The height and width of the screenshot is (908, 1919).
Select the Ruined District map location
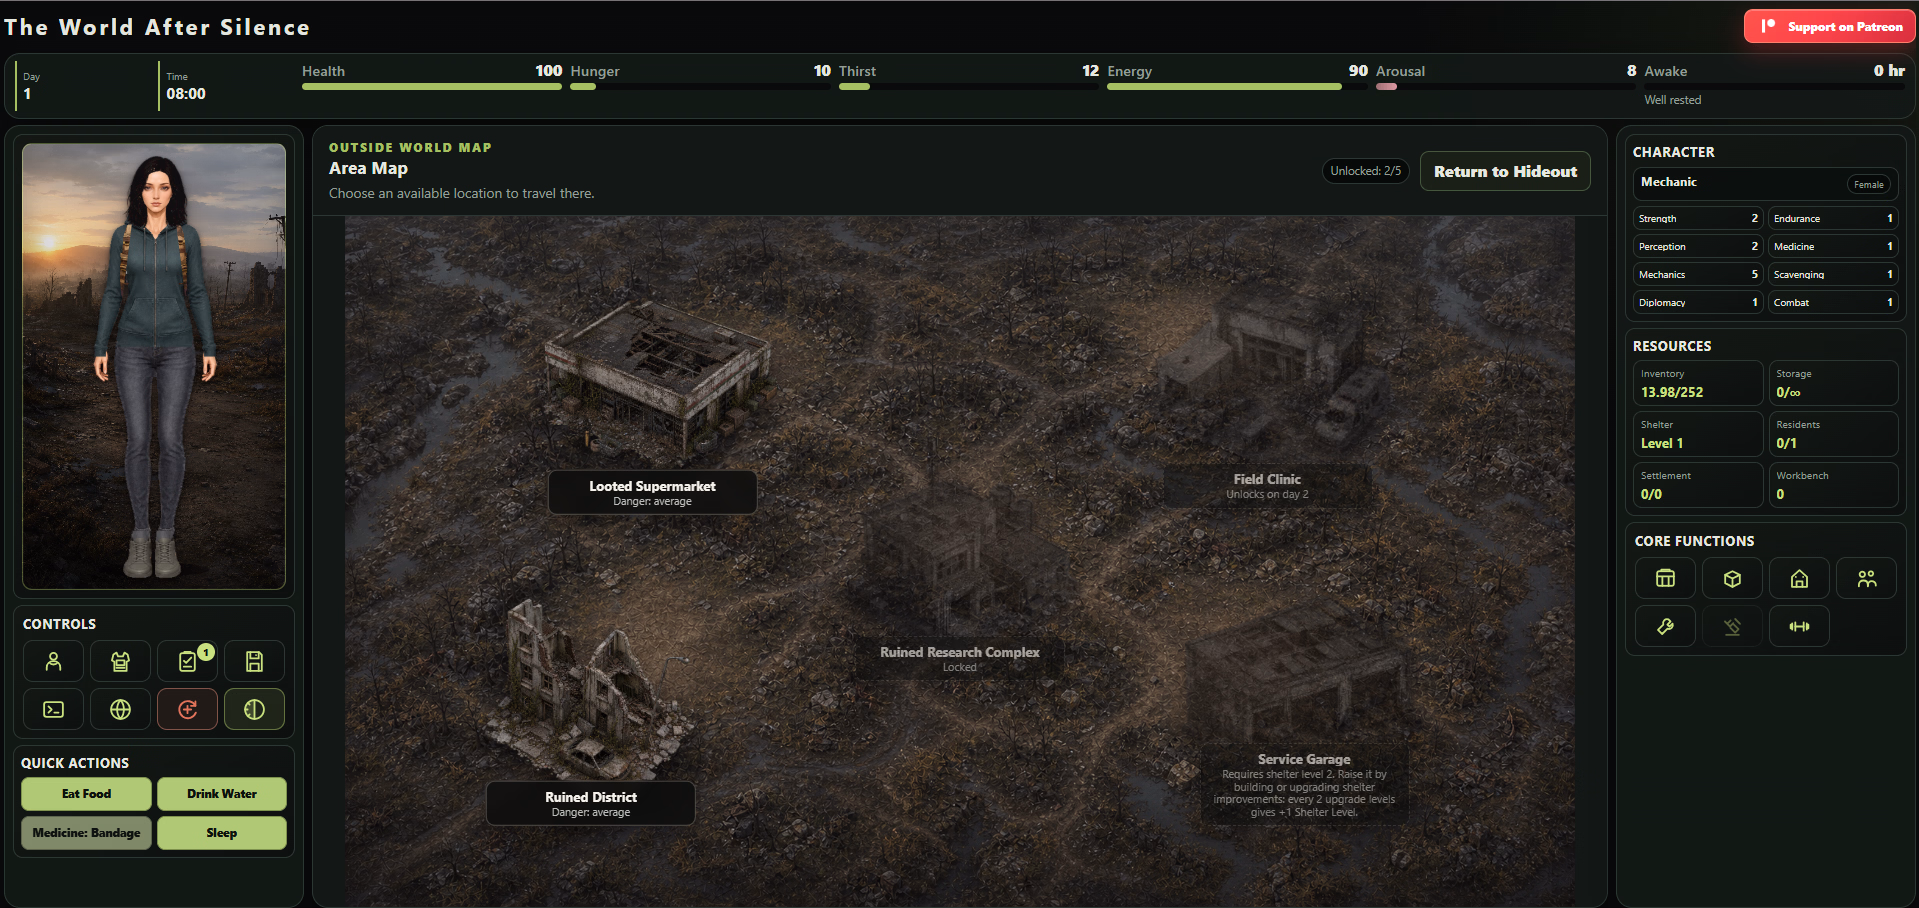click(x=590, y=803)
